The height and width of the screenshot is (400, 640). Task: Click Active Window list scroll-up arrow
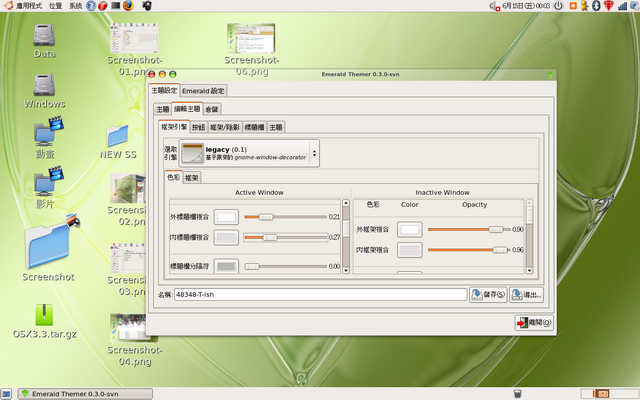346,203
